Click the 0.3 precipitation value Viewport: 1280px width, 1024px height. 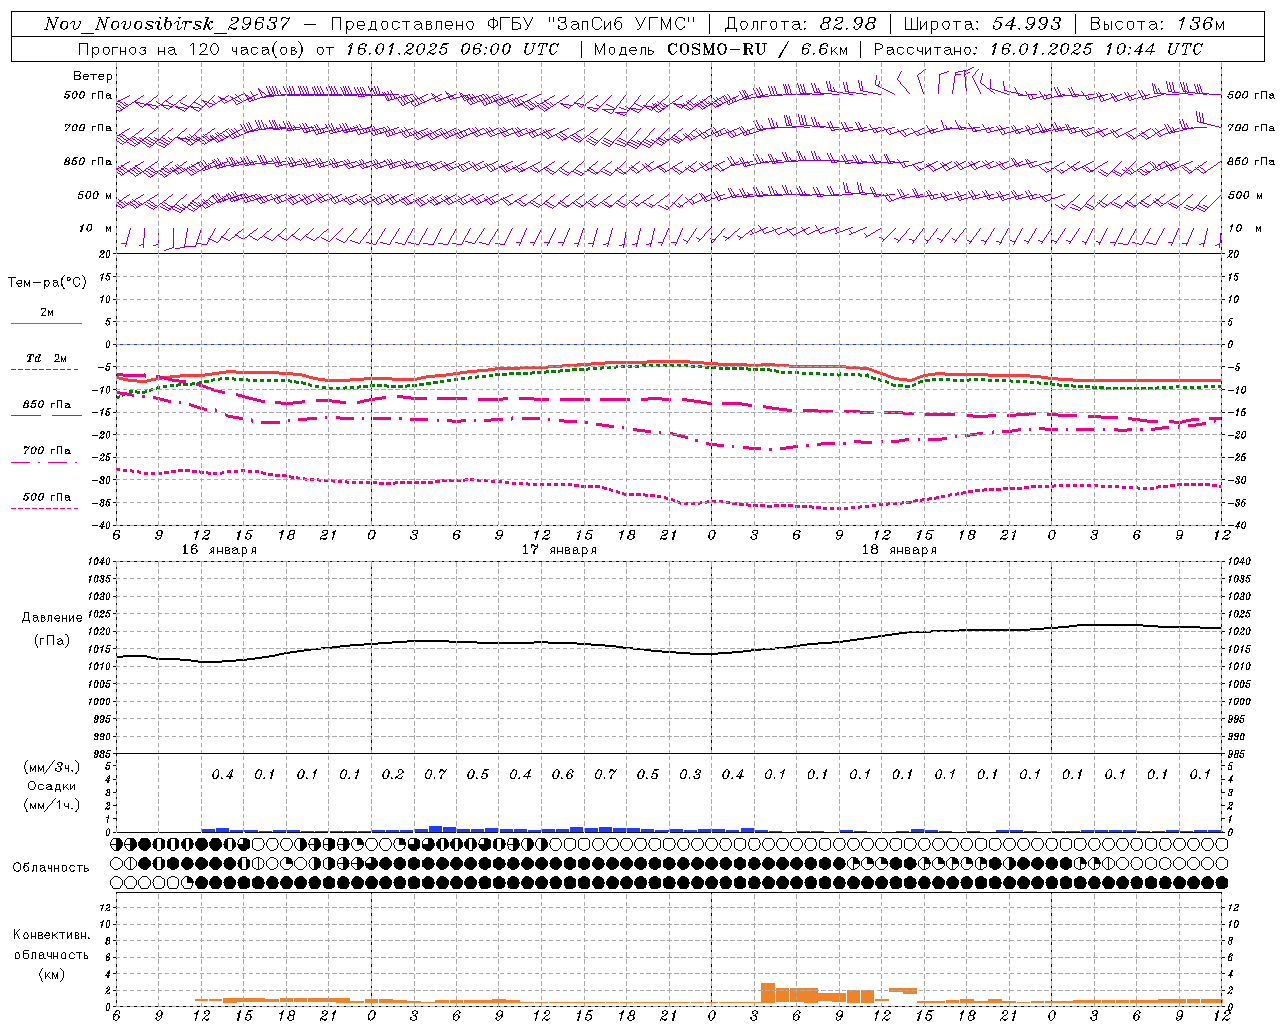tap(690, 775)
